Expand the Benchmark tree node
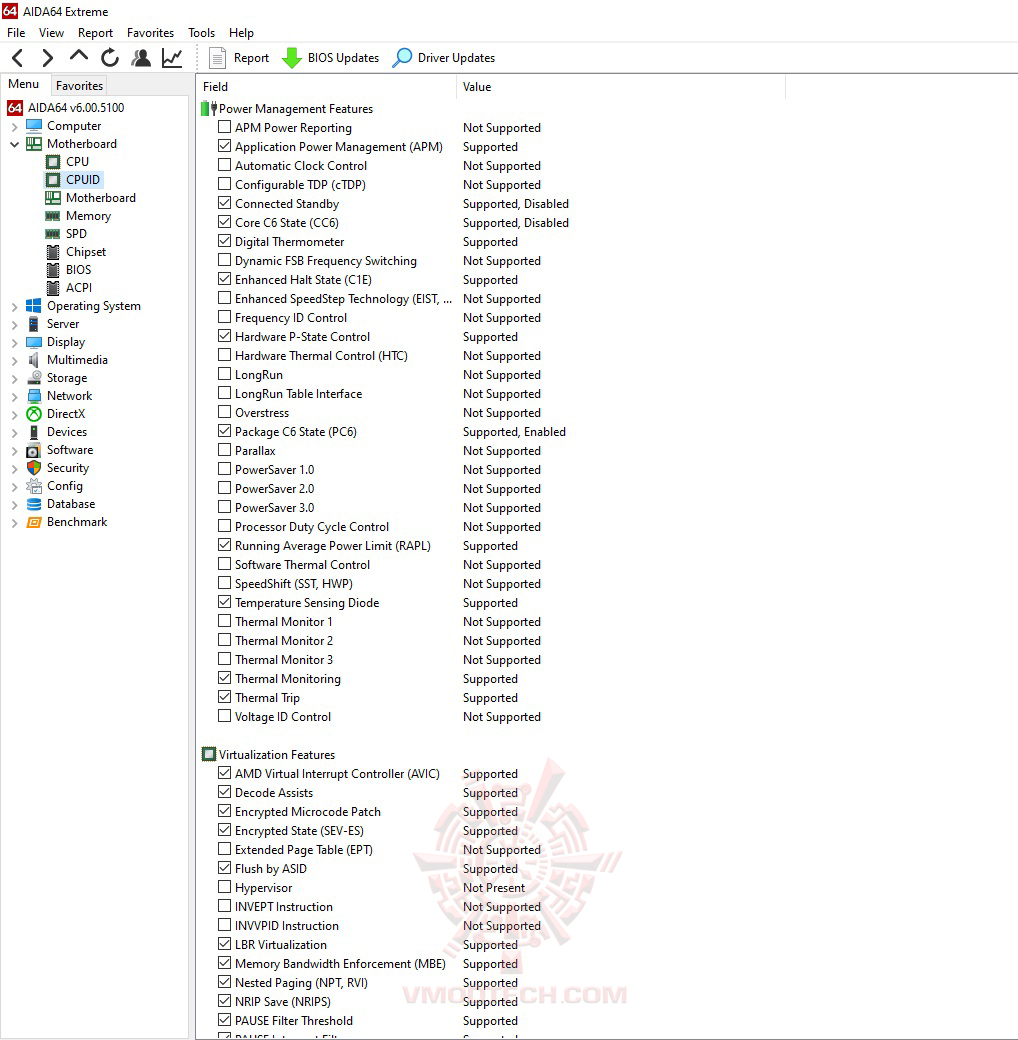 [15, 523]
